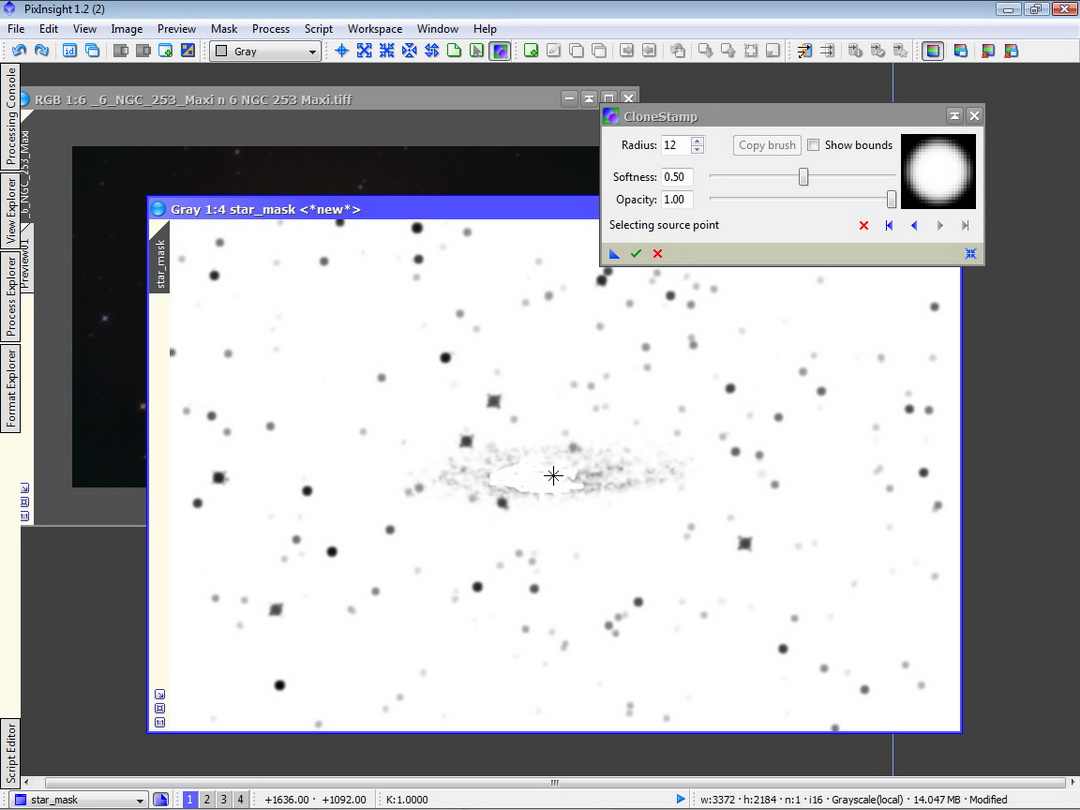This screenshot has height=810, width=1080.
Task: Click the blue-green overlapping window icon
Action: point(961,50)
